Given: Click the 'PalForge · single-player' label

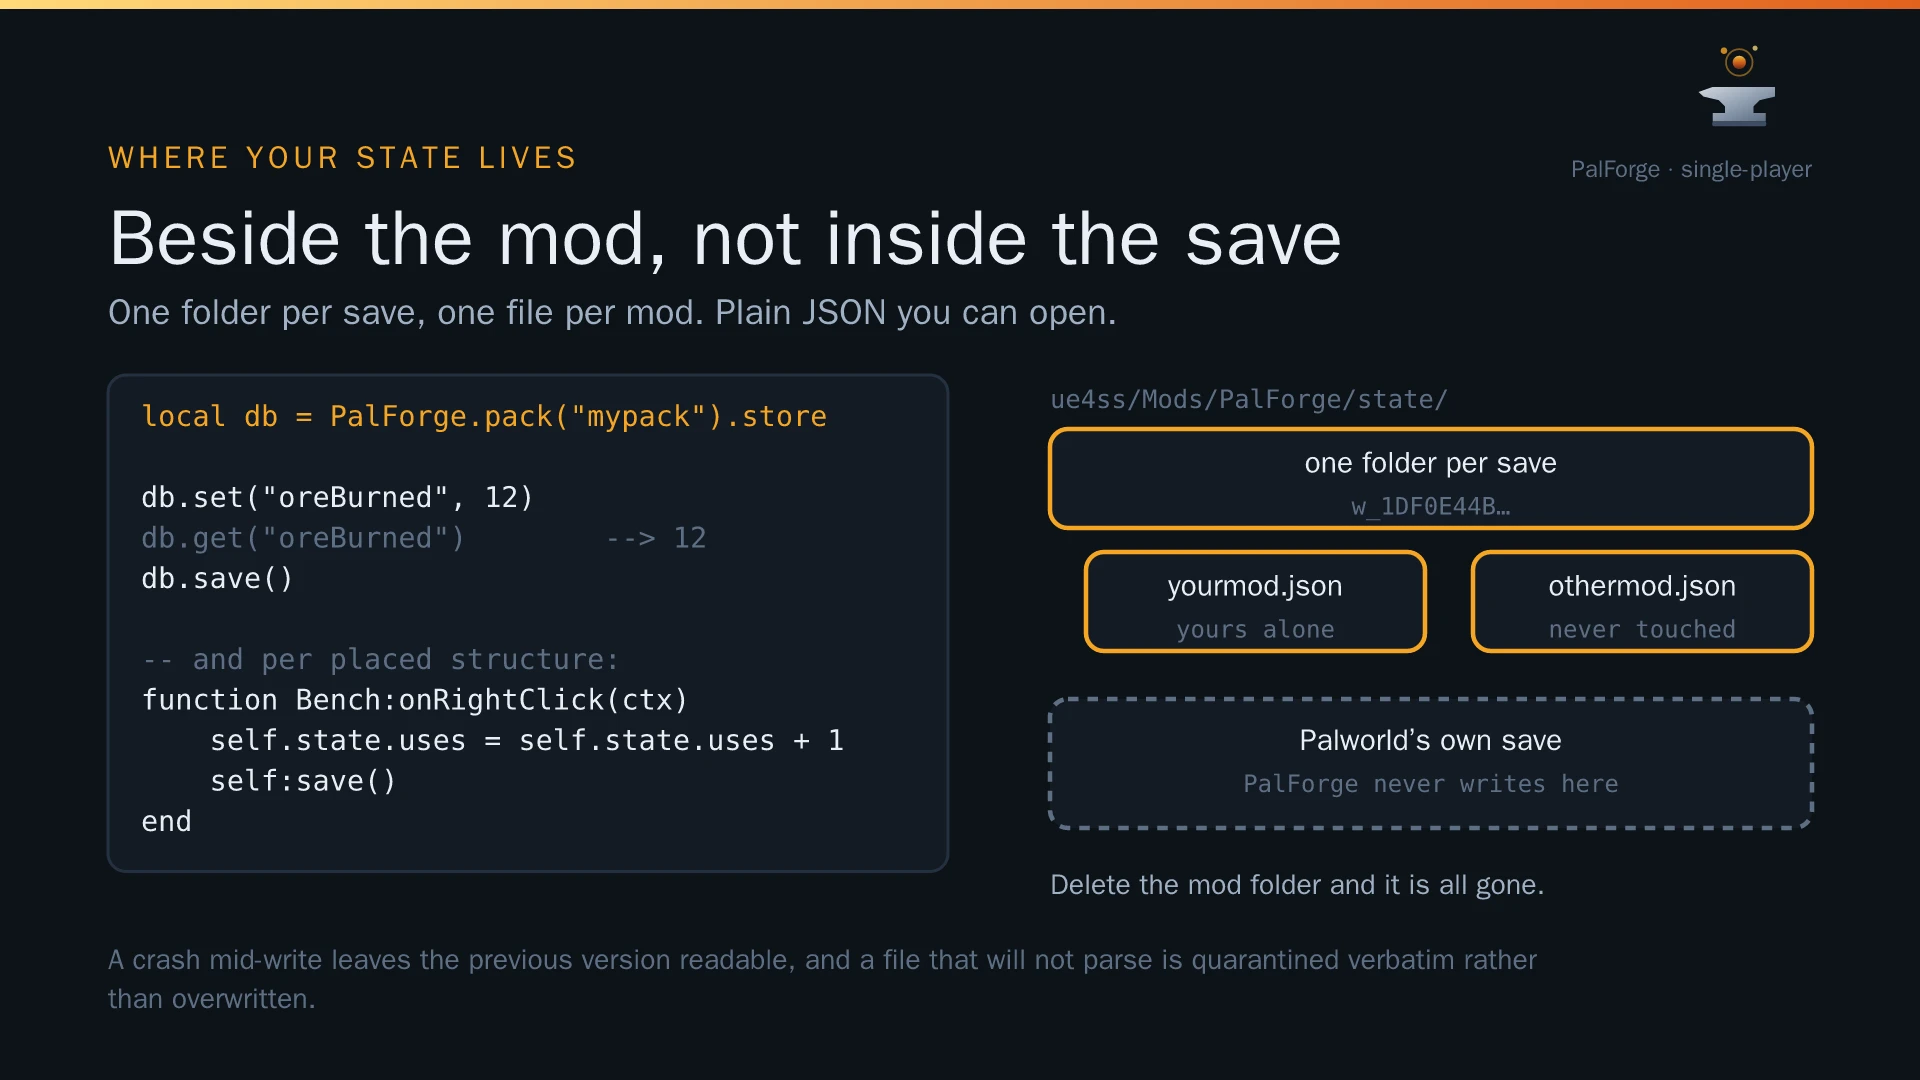Looking at the screenshot, I should tap(1691, 169).
